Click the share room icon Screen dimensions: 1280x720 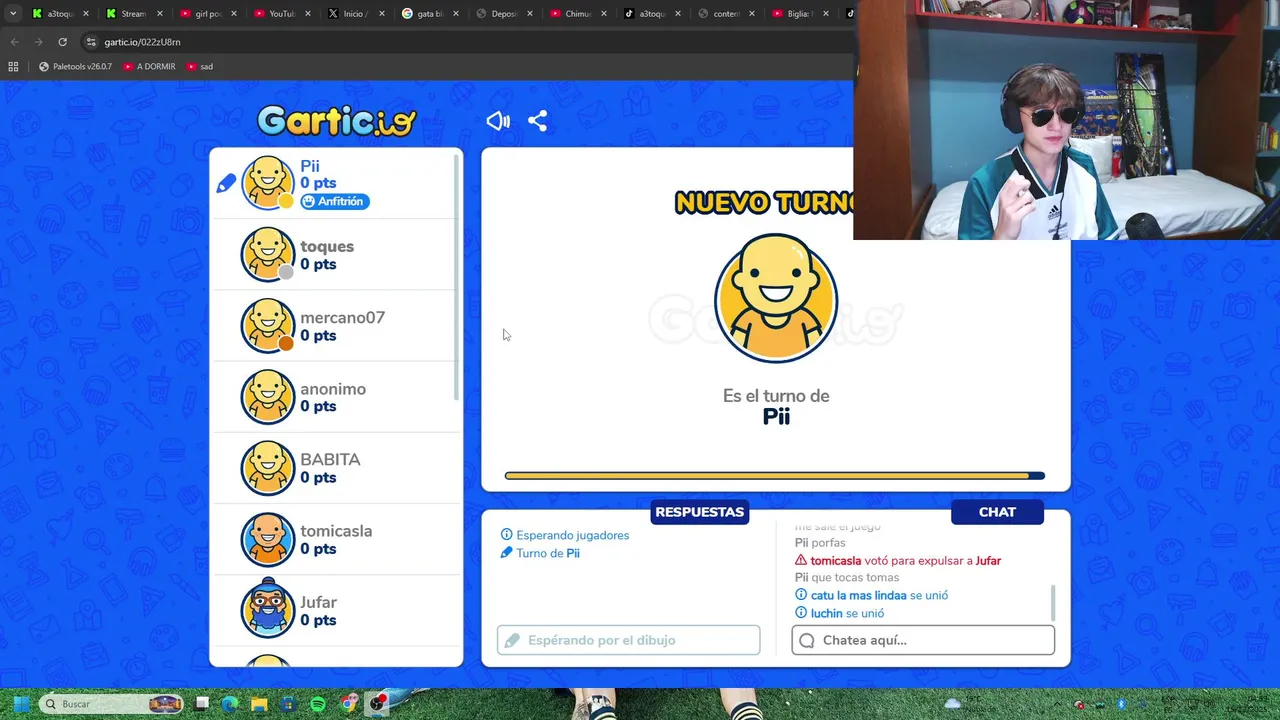click(537, 121)
